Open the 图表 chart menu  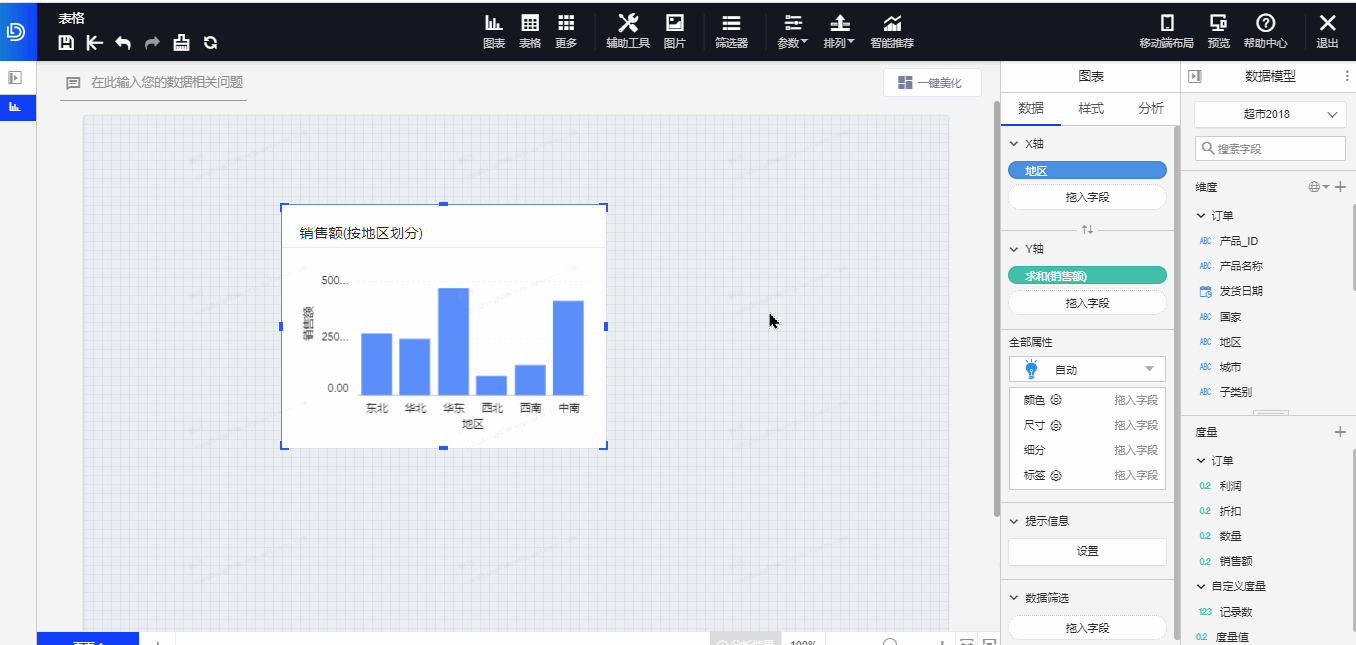[x=494, y=31]
